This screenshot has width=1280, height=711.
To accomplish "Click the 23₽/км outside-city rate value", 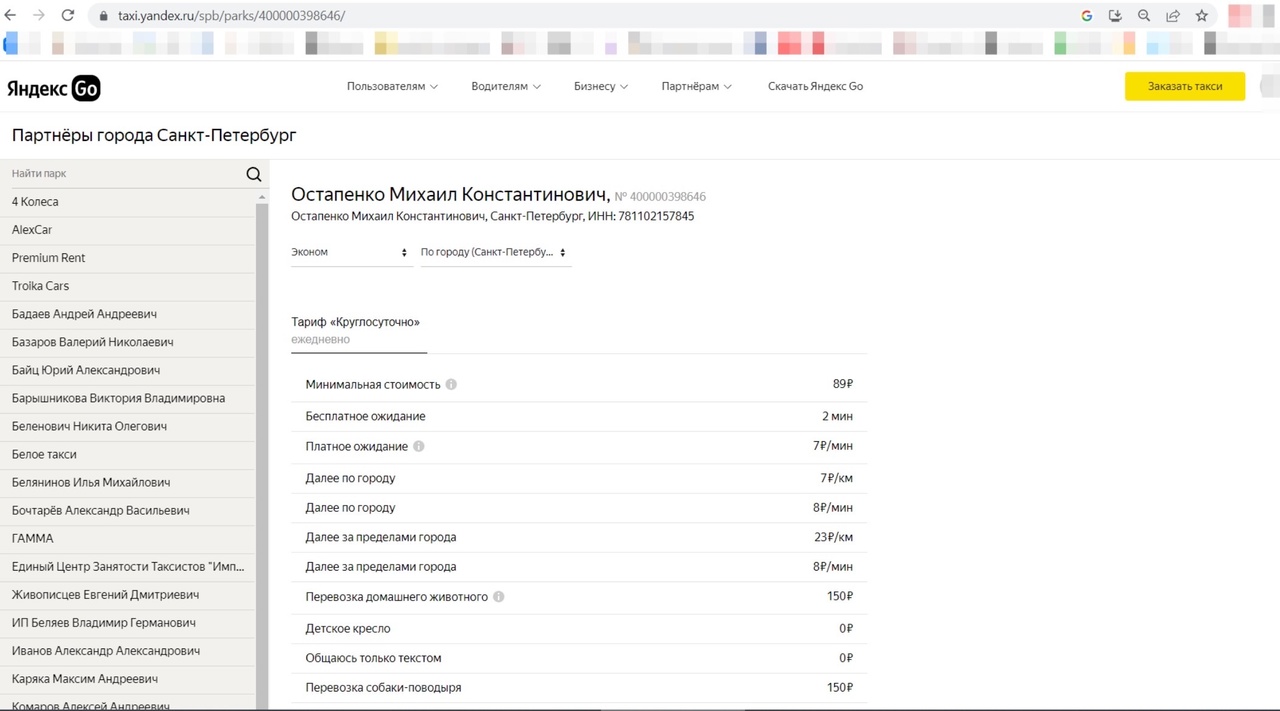I will 833,537.
